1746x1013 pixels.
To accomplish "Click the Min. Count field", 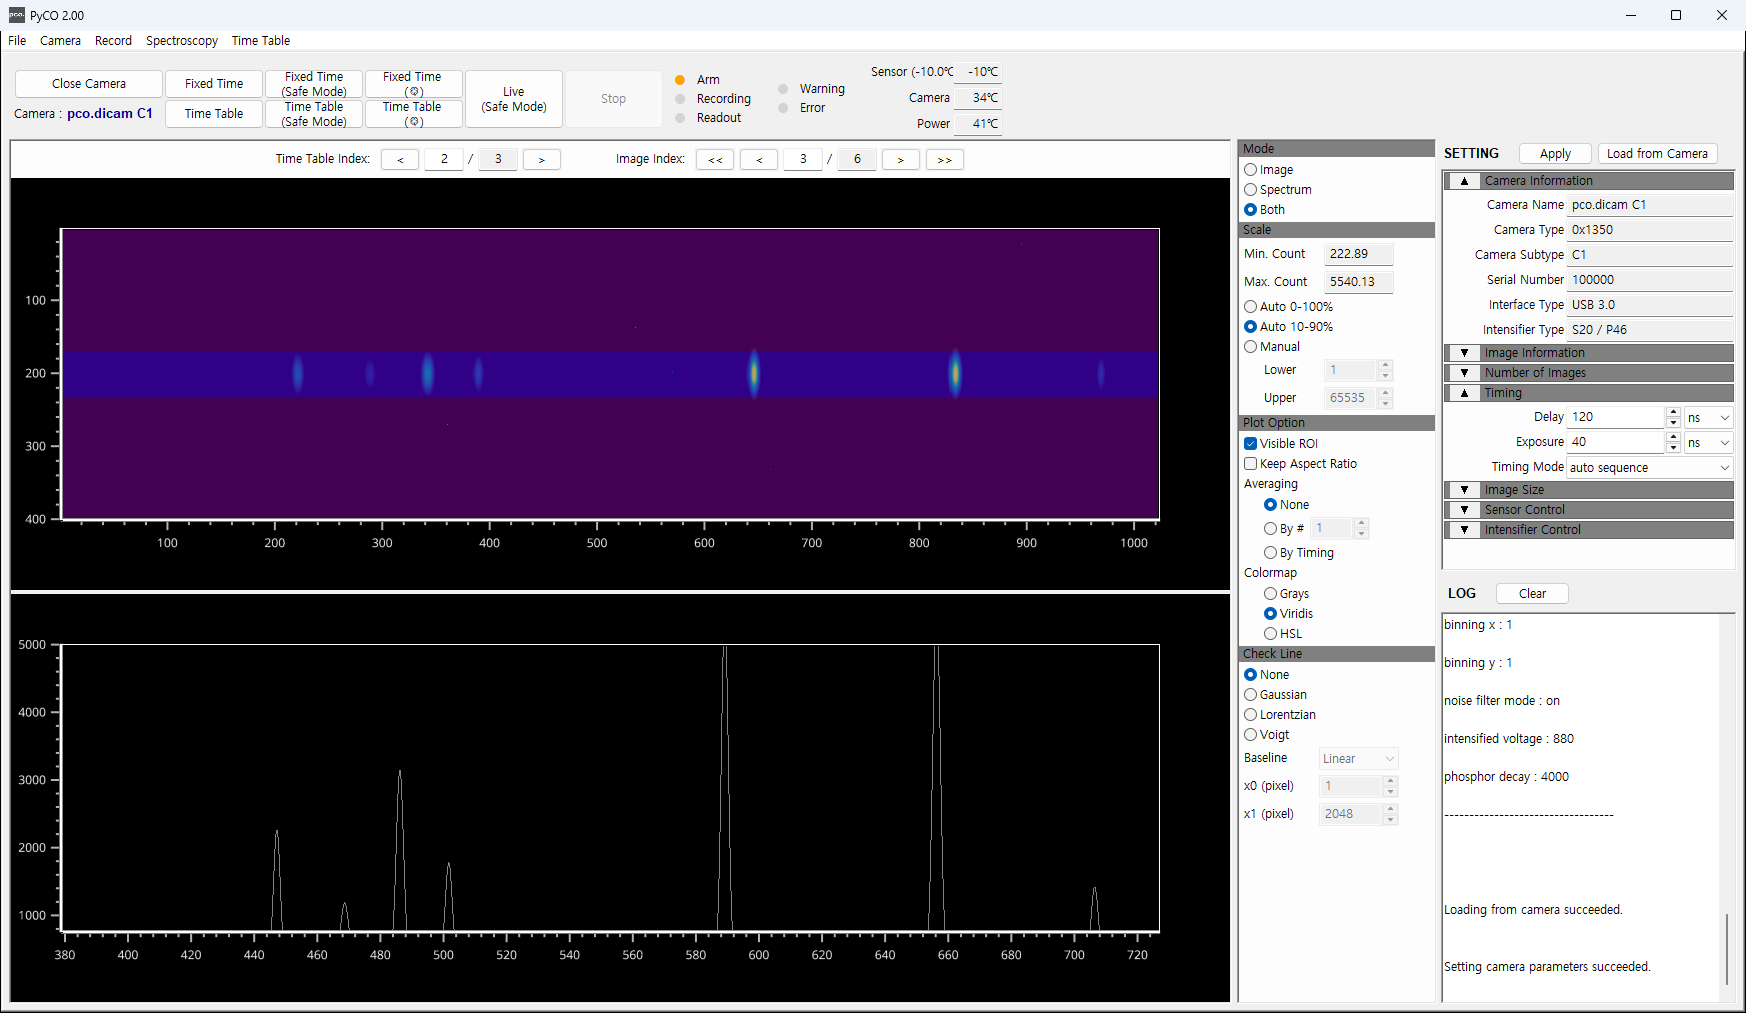I will (x=1358, y=254).
